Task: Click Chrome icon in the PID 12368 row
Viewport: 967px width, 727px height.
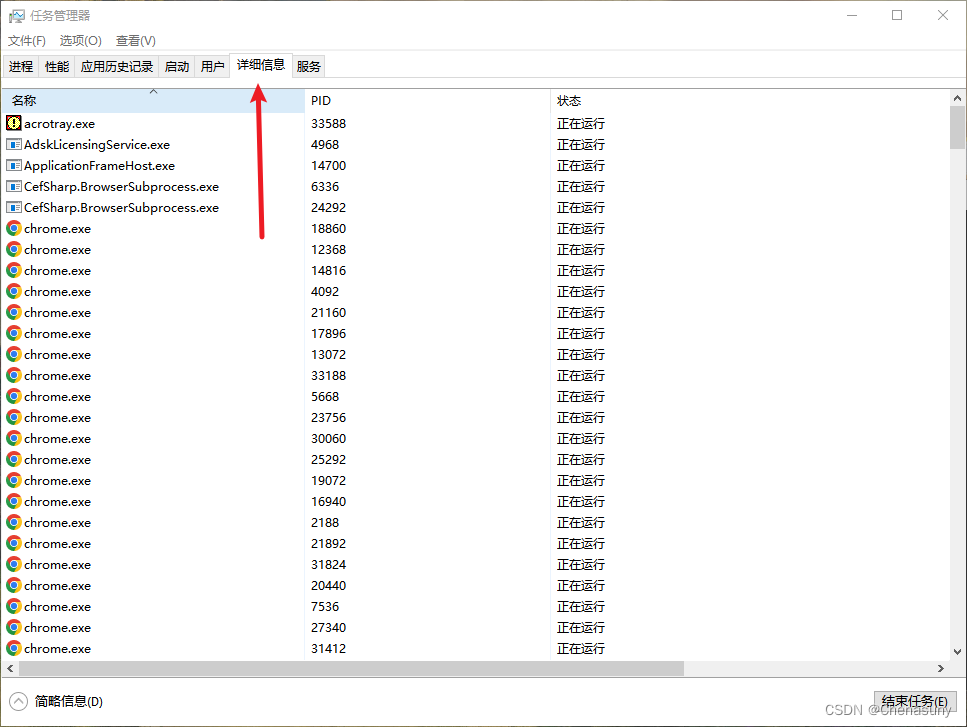Action: [14, 249]
